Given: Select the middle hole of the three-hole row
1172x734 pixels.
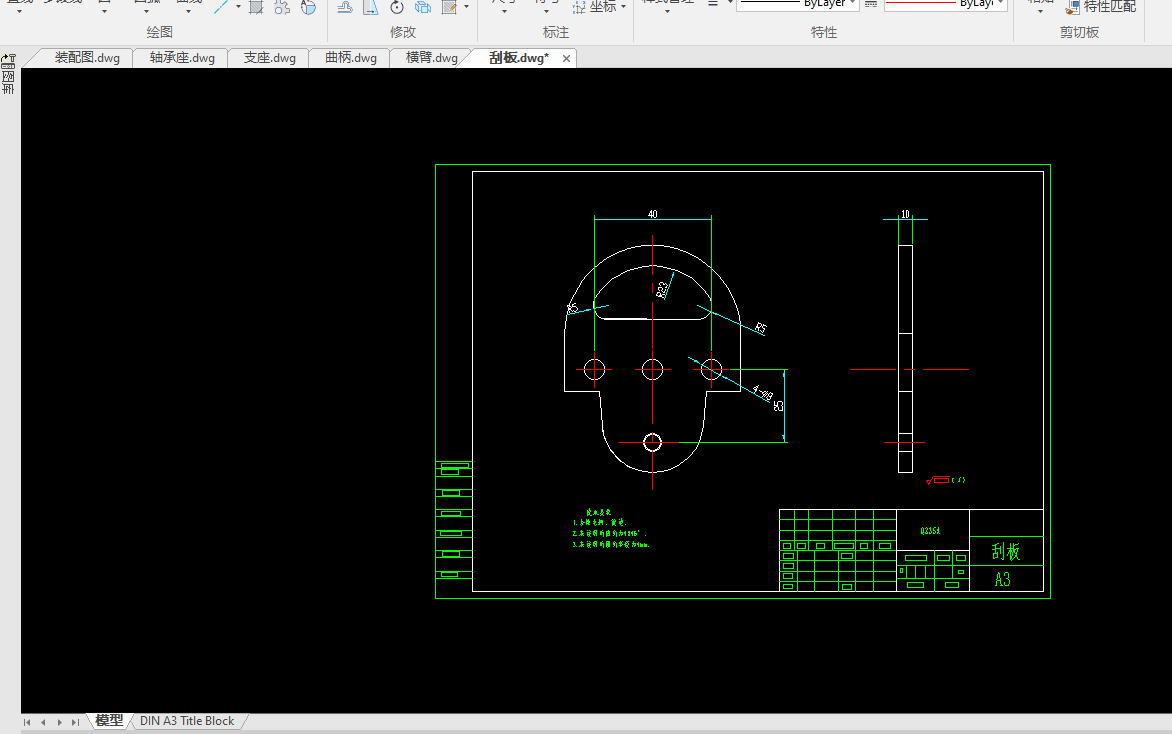Looking at the screenshot, I should (653, 369).
